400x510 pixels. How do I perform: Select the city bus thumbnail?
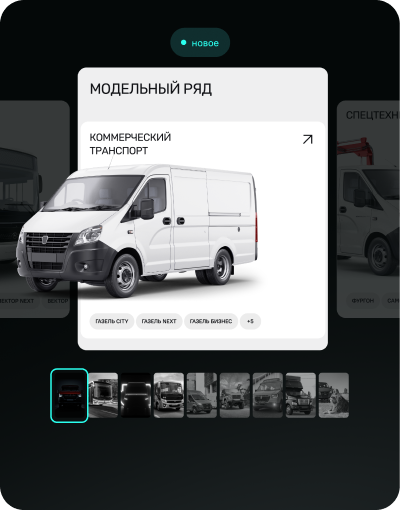tap(103, 395)
